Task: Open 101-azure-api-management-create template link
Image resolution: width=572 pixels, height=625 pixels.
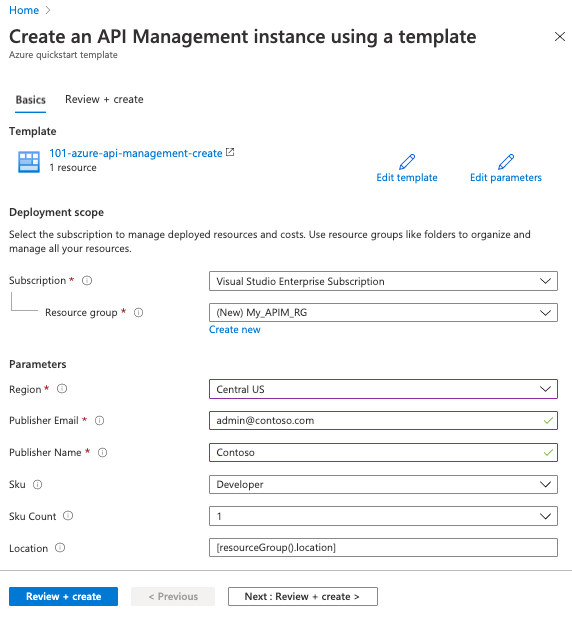Action: tap(136, 153)
